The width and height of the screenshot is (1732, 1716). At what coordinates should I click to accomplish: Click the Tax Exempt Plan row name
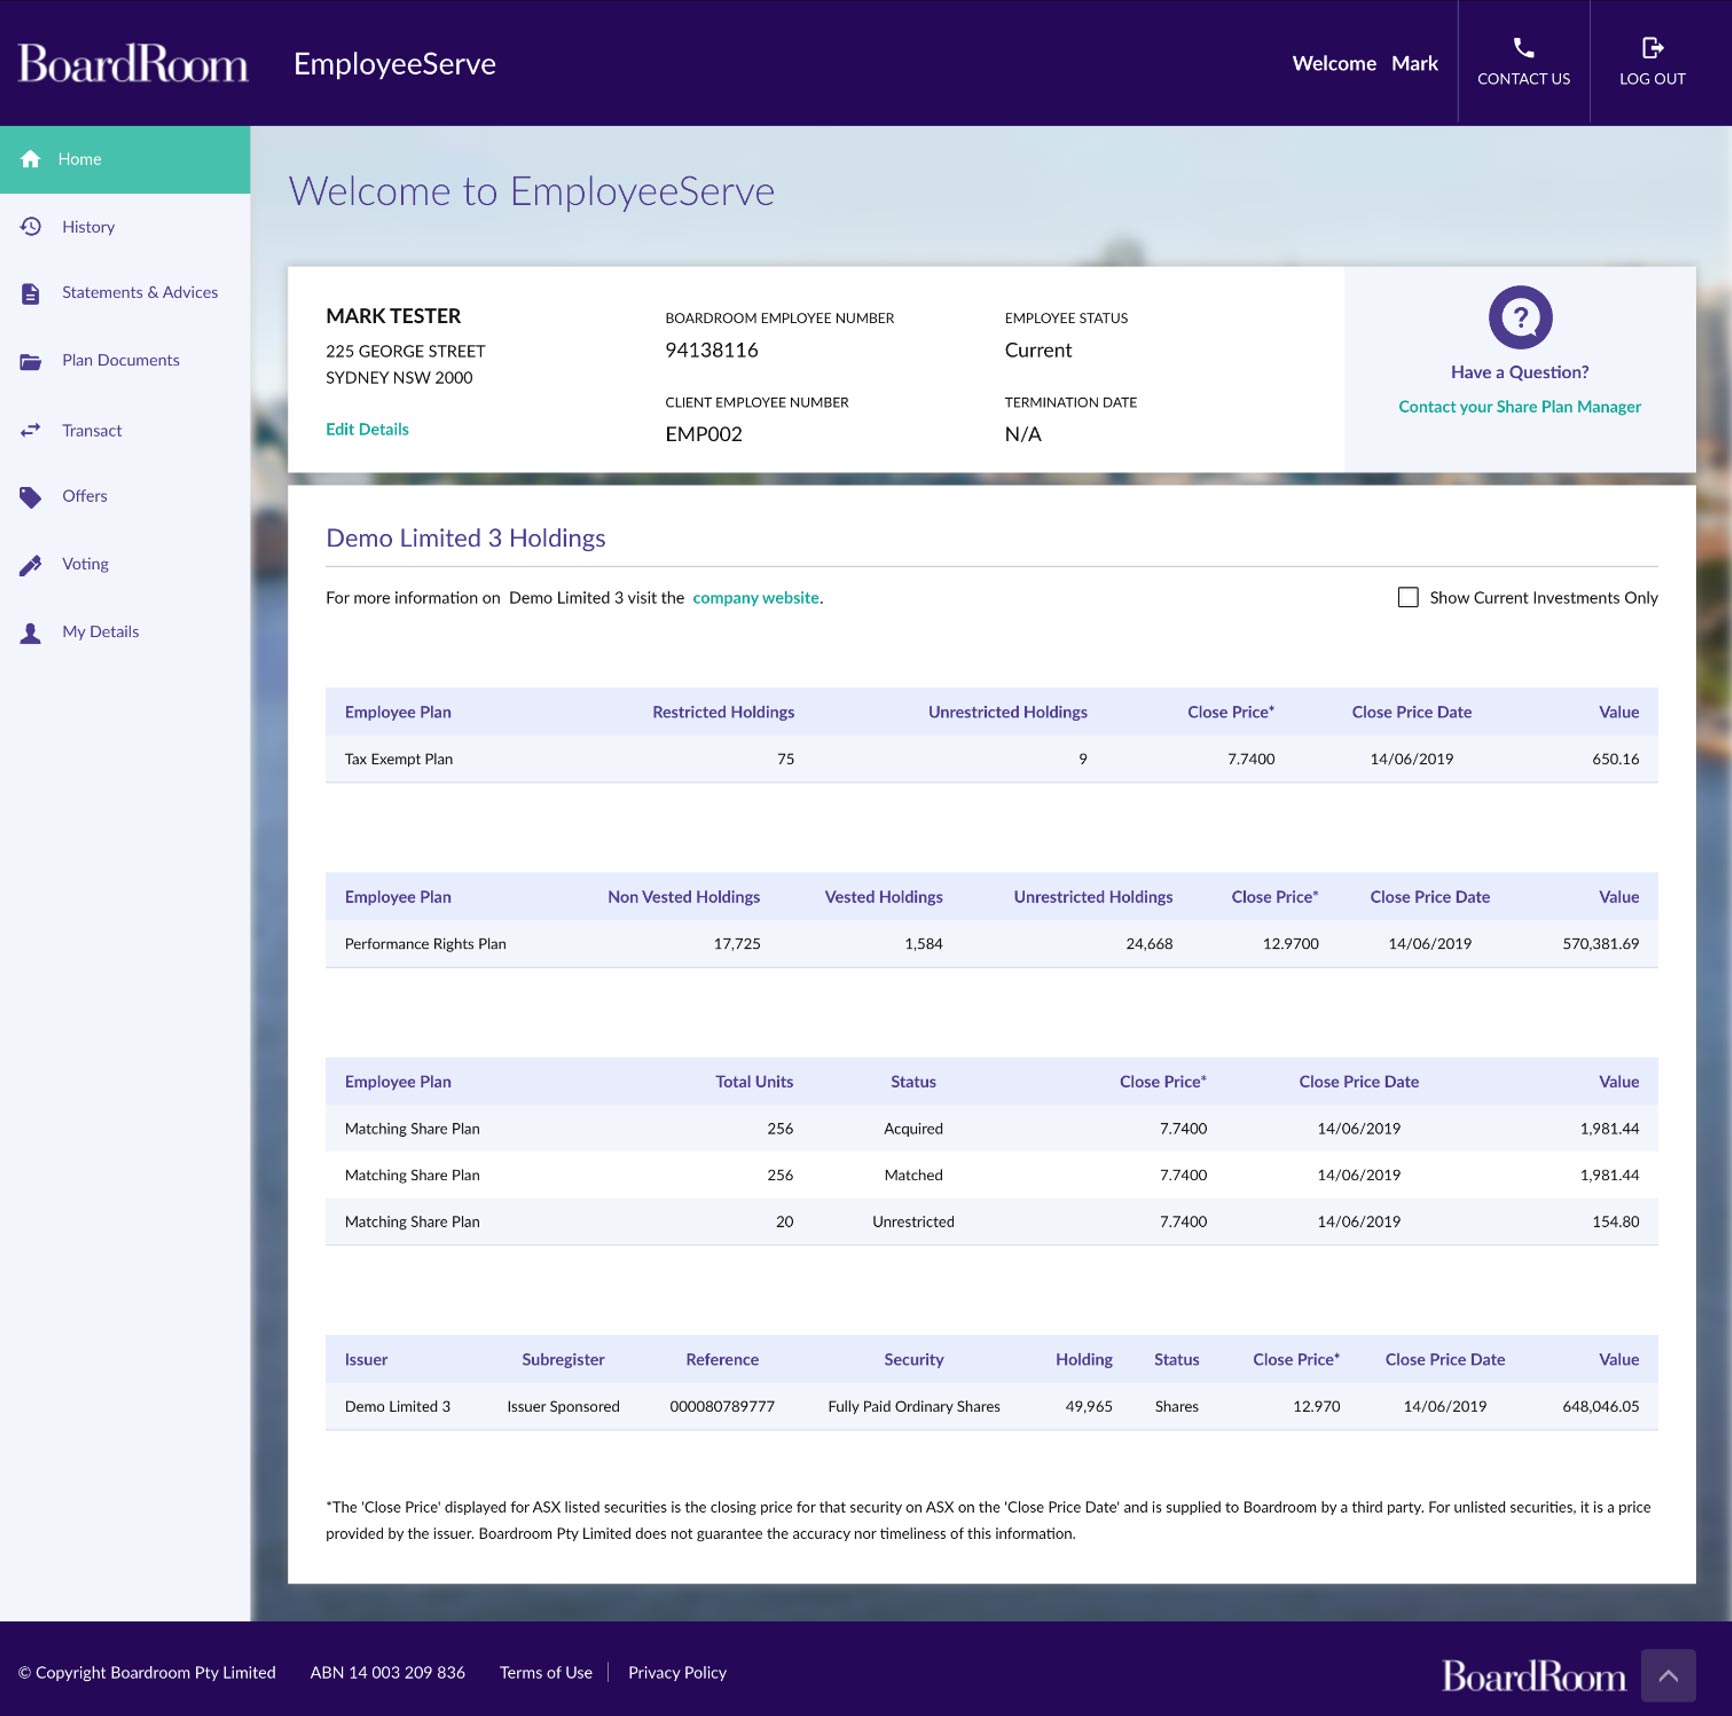click(x=398, y=759)
